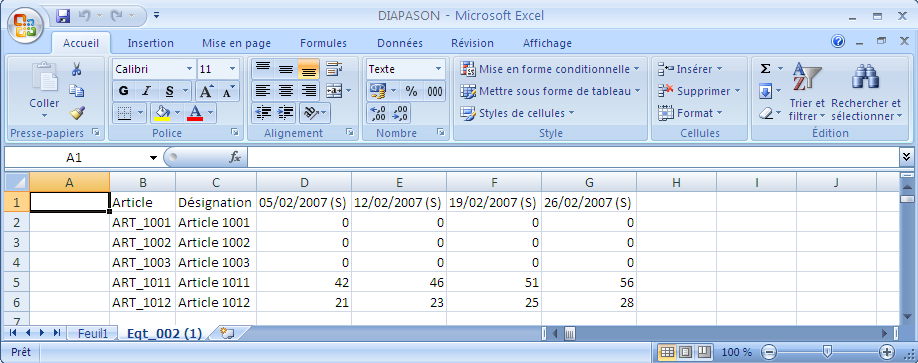Viewport: 918px width, 363px height.
Task: Click the Format Painter brush icon
Action: (x=77, y=112)
